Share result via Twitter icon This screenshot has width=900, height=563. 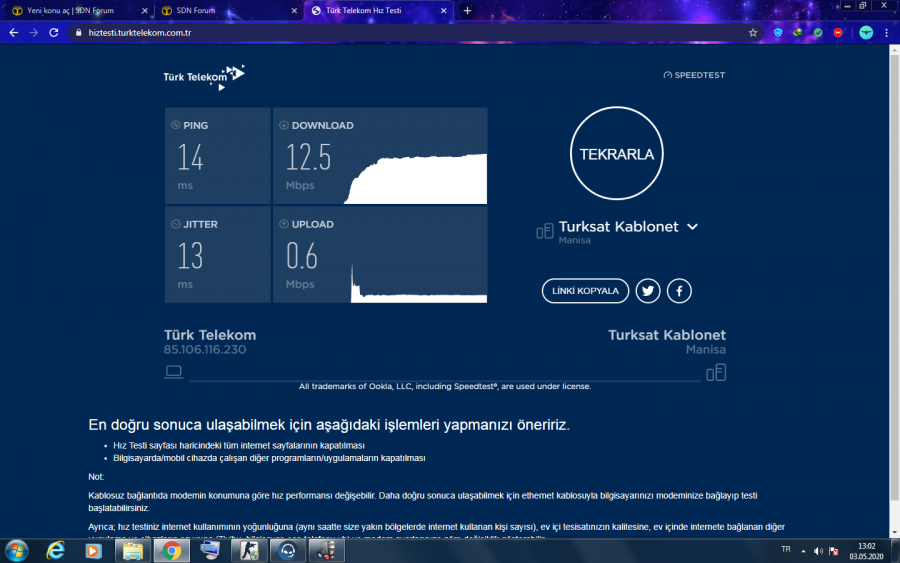pyautogui.click(x=647, y=291)
